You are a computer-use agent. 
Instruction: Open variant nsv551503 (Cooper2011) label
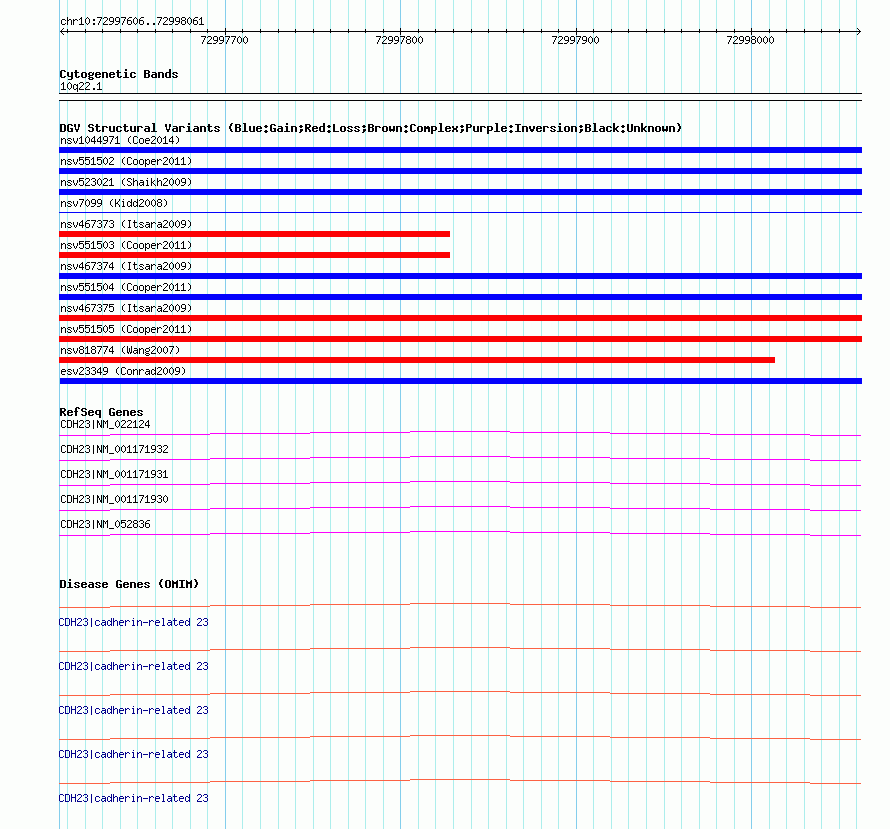point(126,245)
